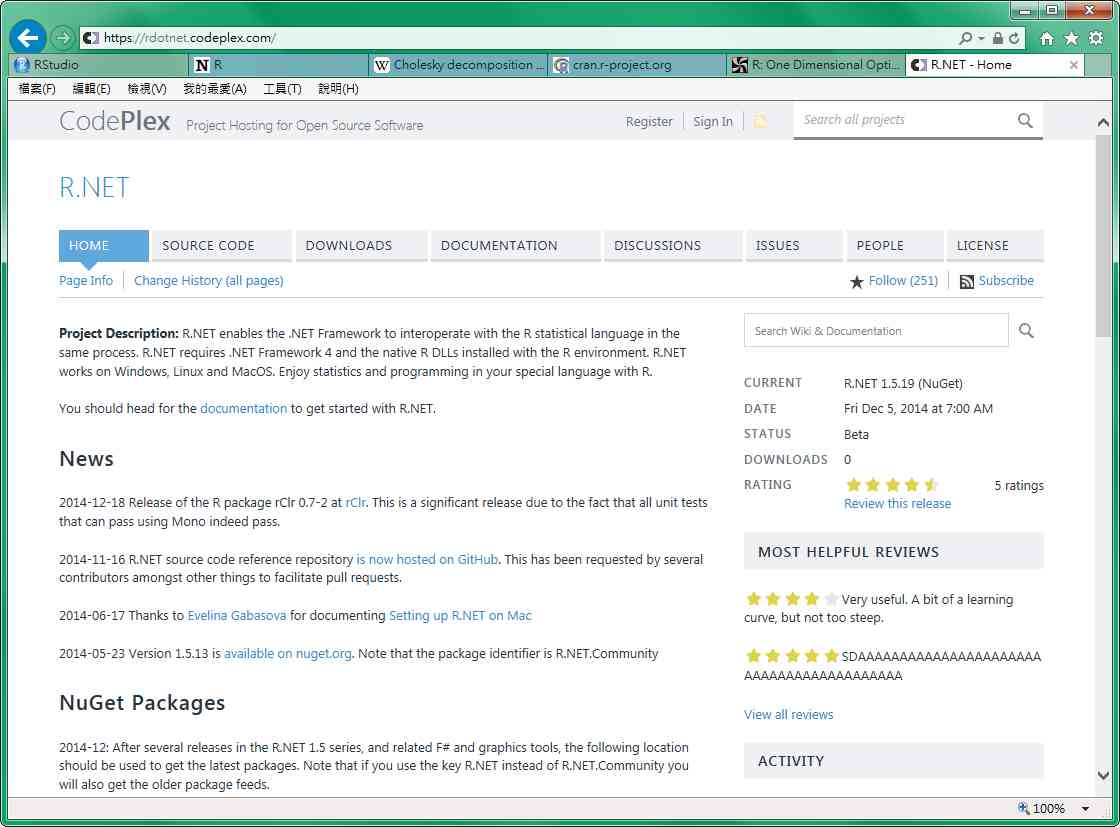The height and width of the screenshot is (827, 1120).
Task: Open the Evelina Gabasova link
Action: pos(236,616)
